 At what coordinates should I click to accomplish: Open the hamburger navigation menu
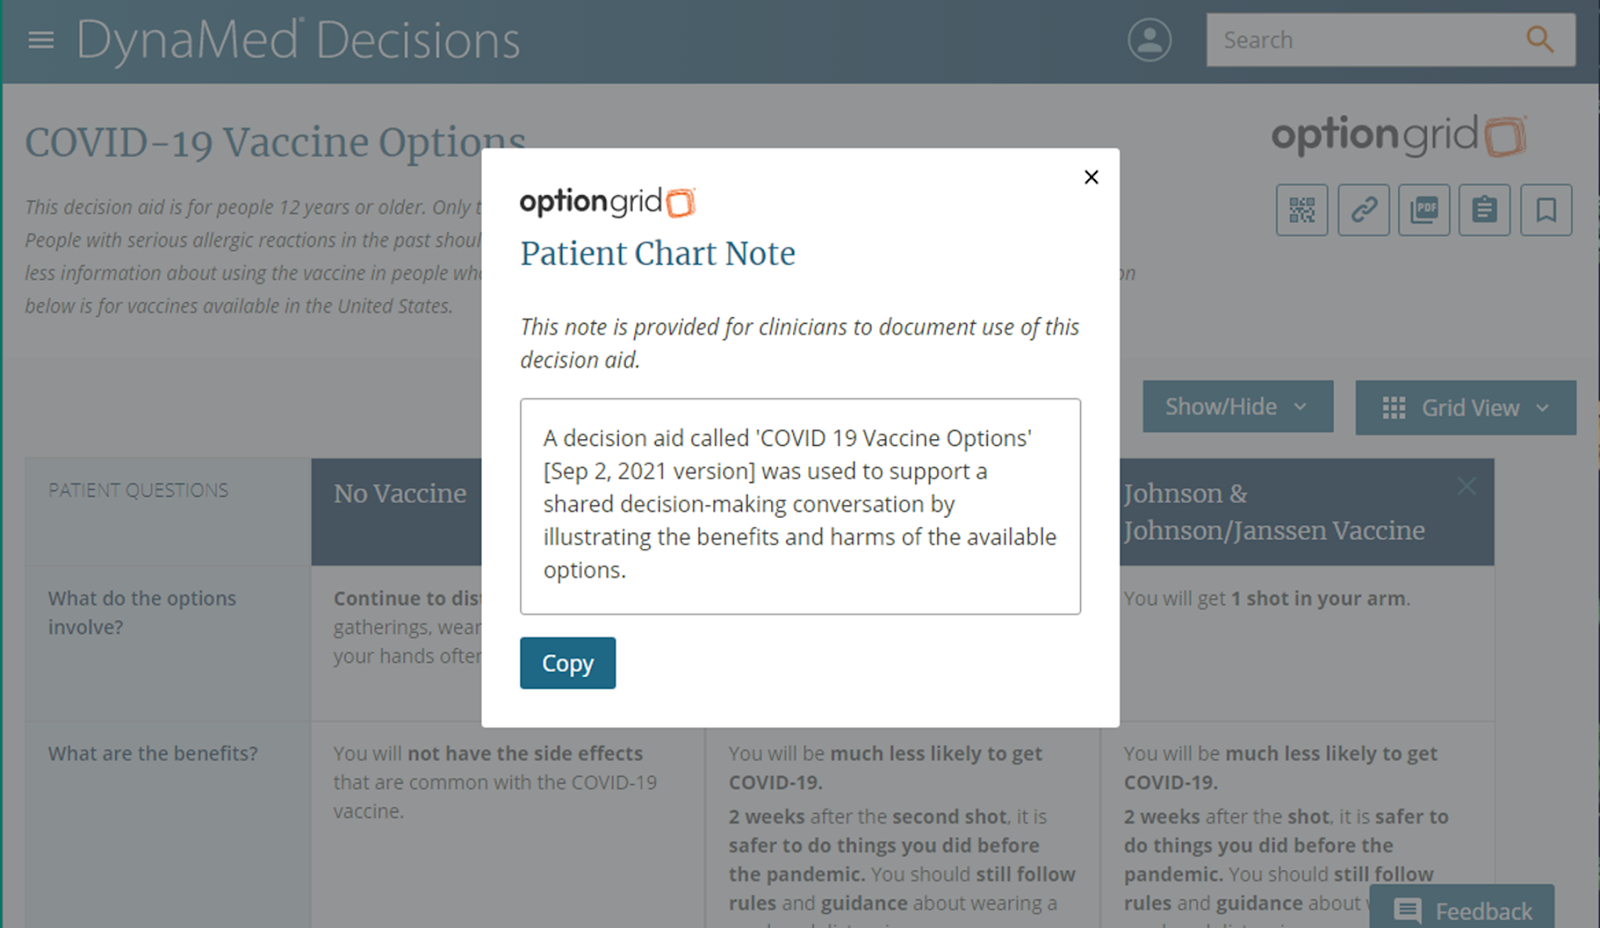(41, 40)
